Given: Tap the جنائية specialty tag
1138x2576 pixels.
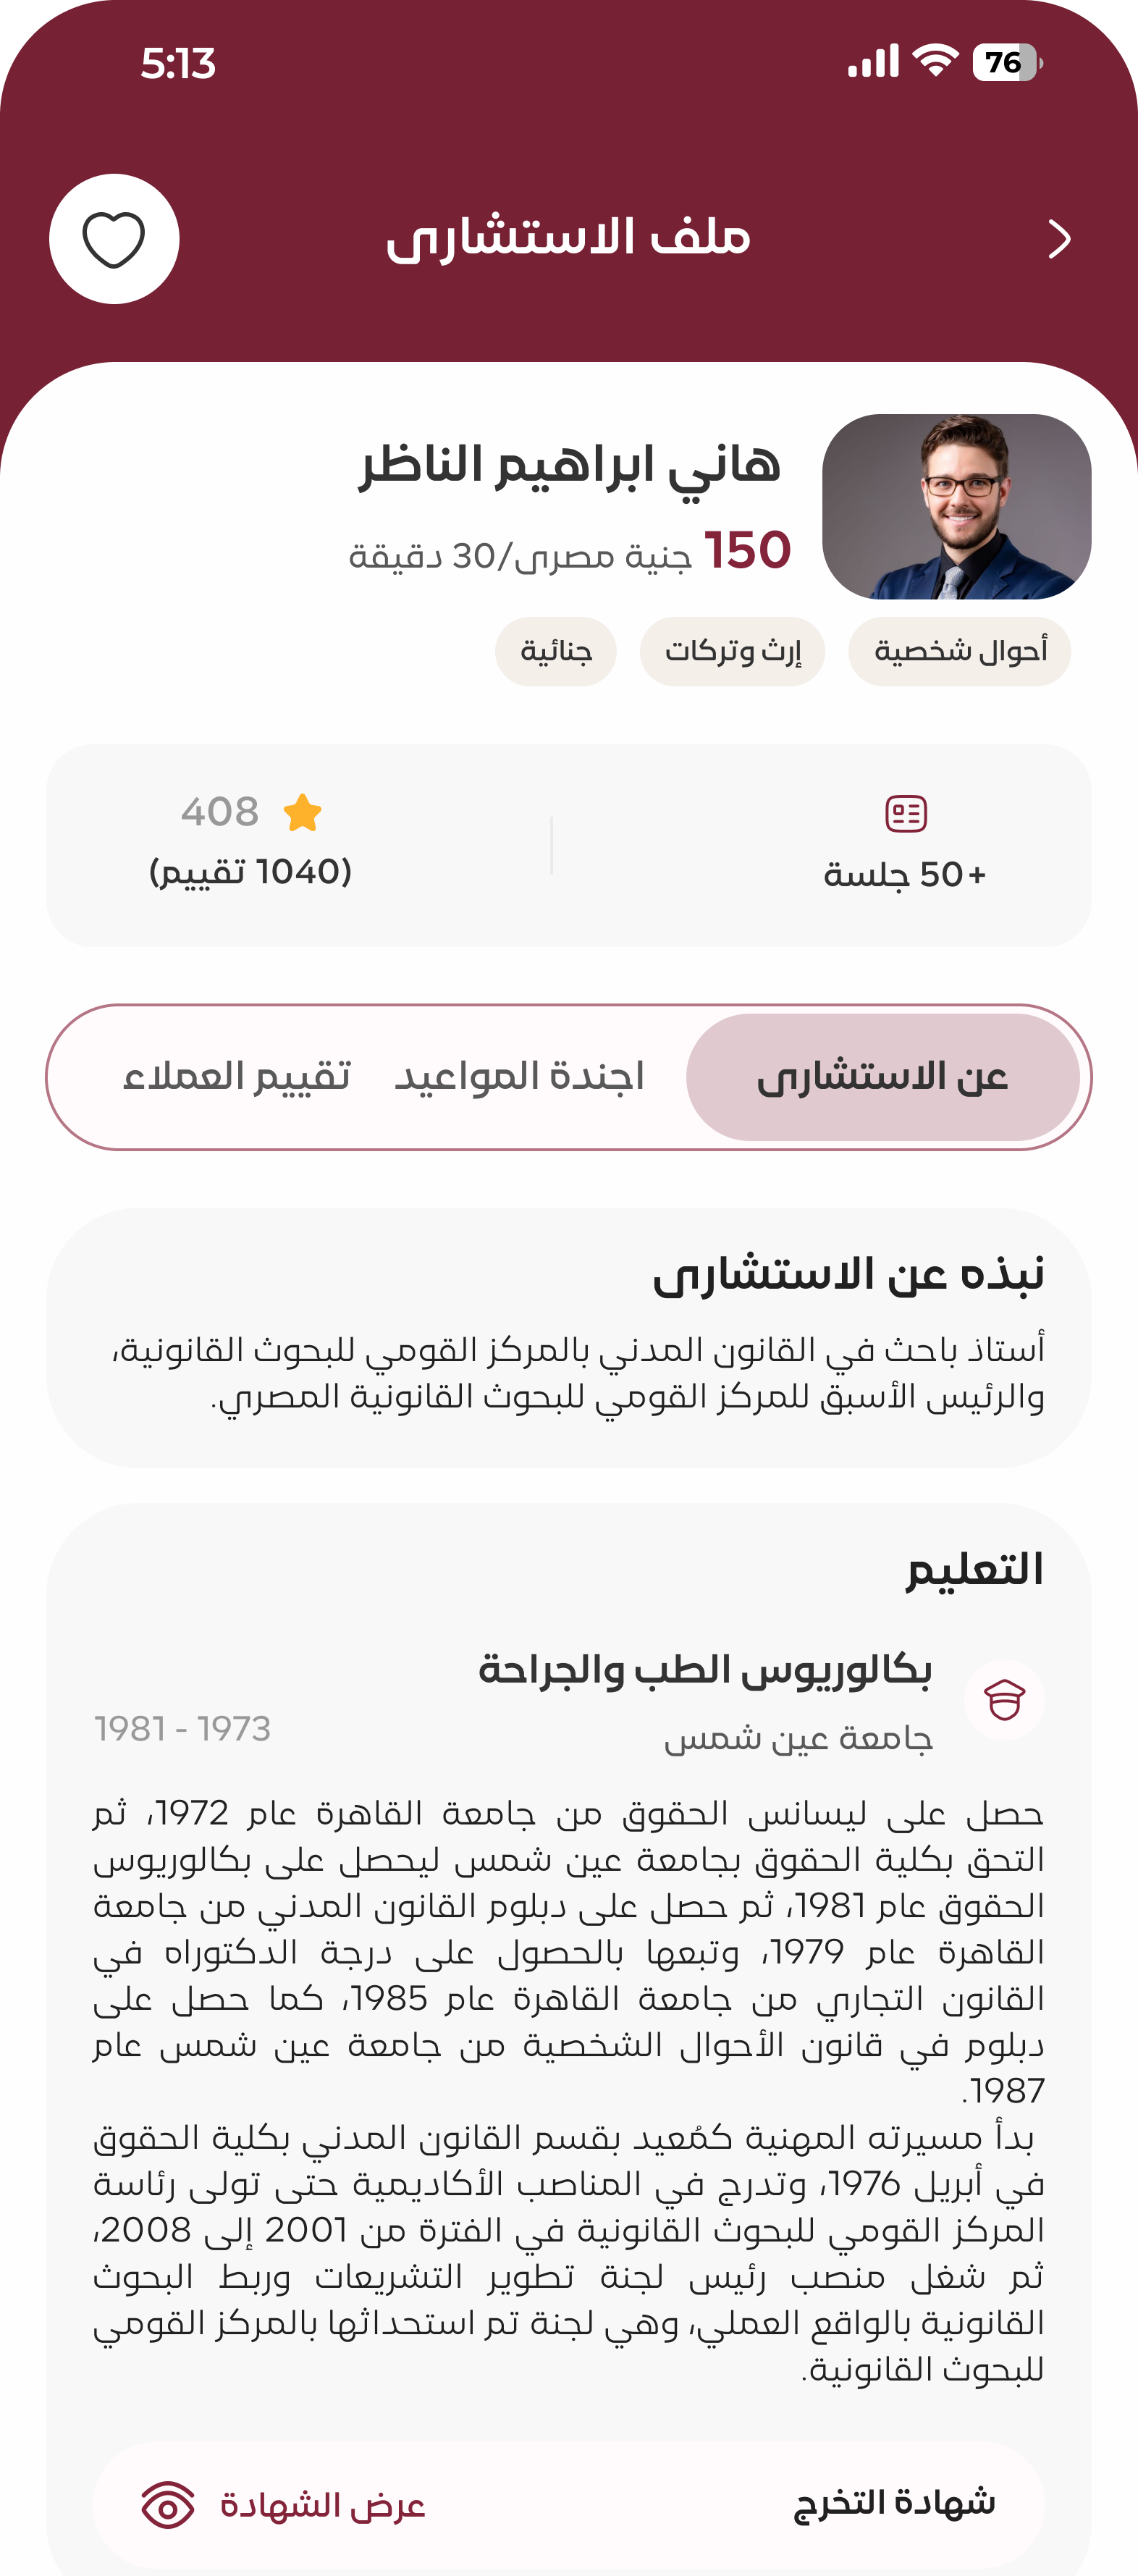Looking at the screenshot, I should 556,652.
